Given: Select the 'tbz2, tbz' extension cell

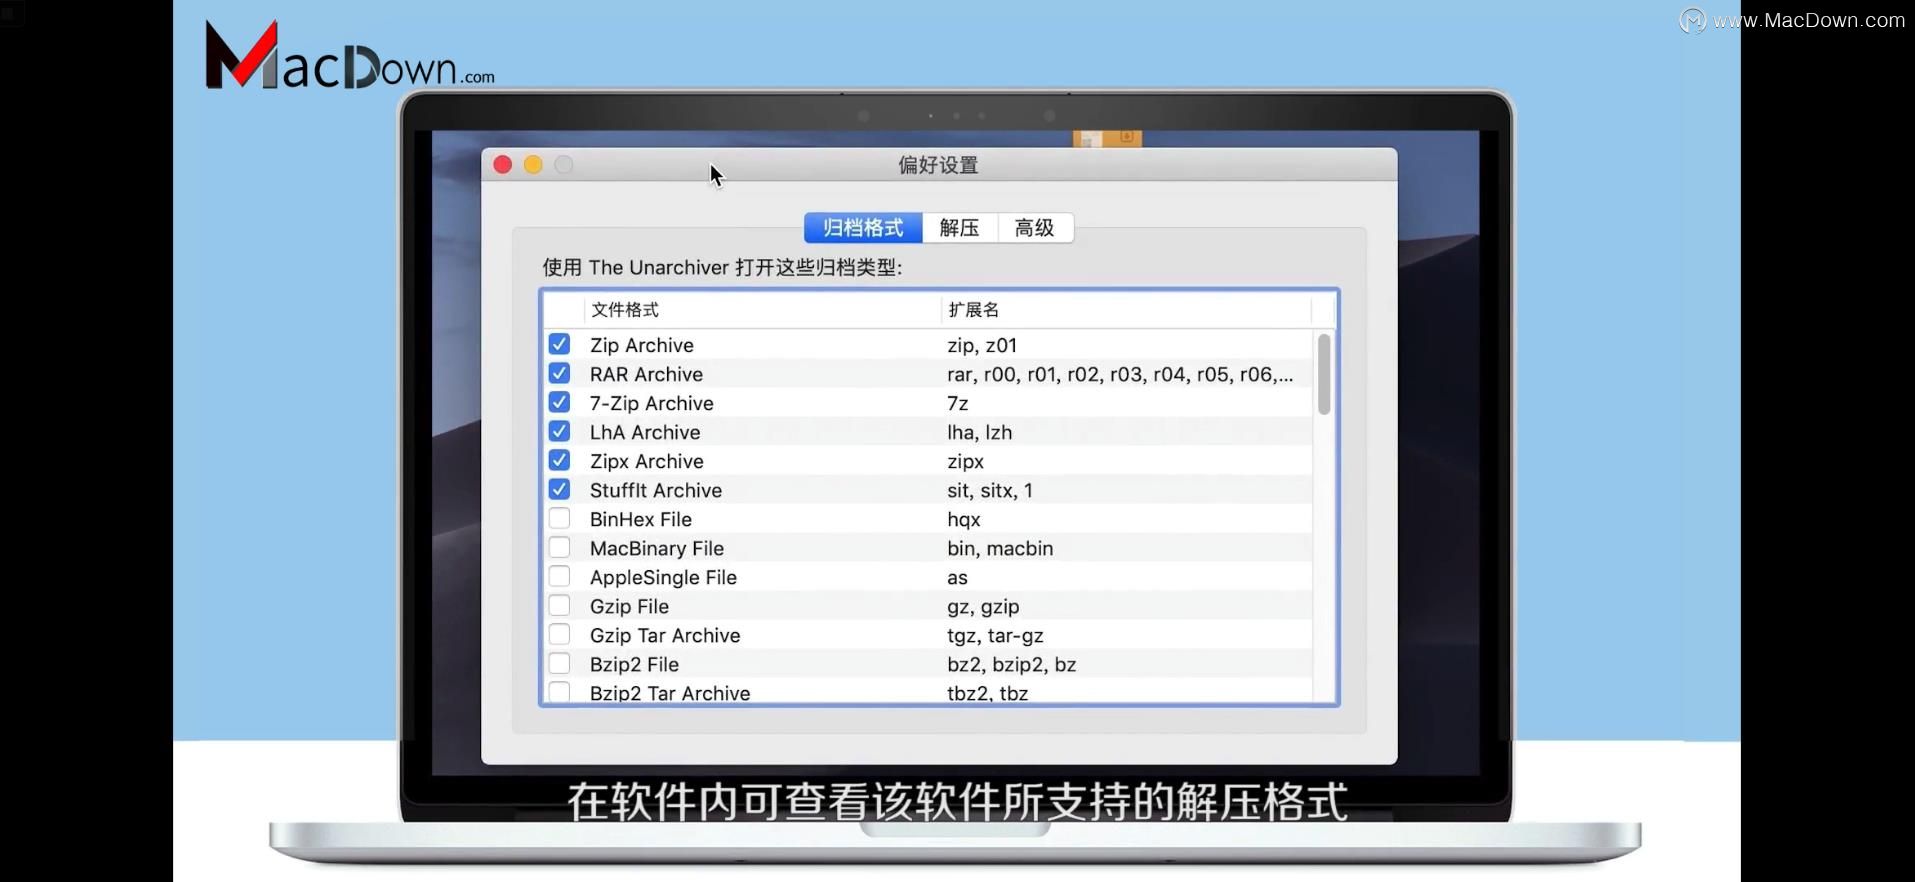Looking at the screenshot, I should [988, 693].
